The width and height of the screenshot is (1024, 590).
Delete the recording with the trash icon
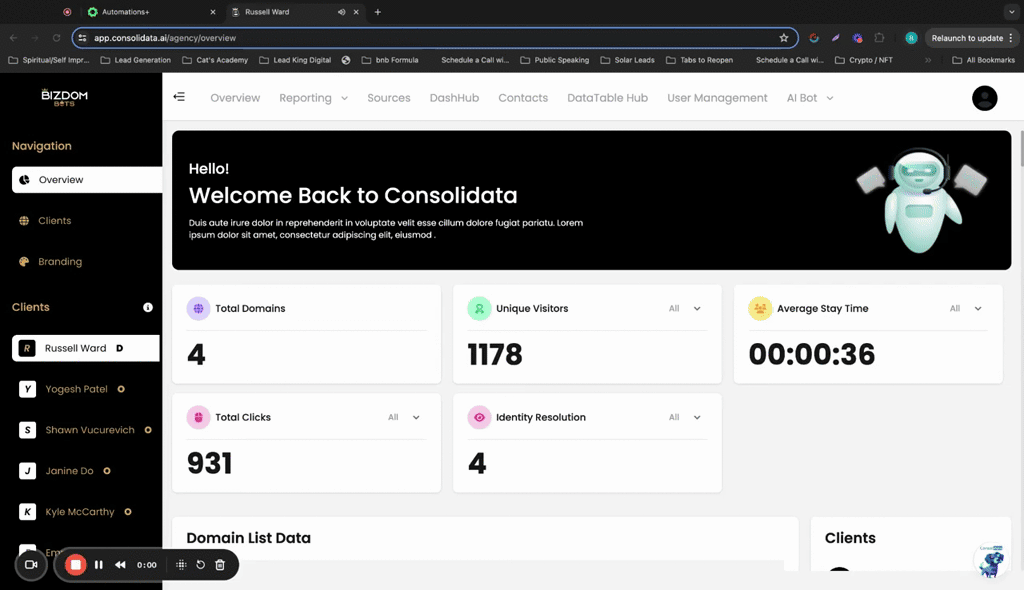click(x=220, y=565)
